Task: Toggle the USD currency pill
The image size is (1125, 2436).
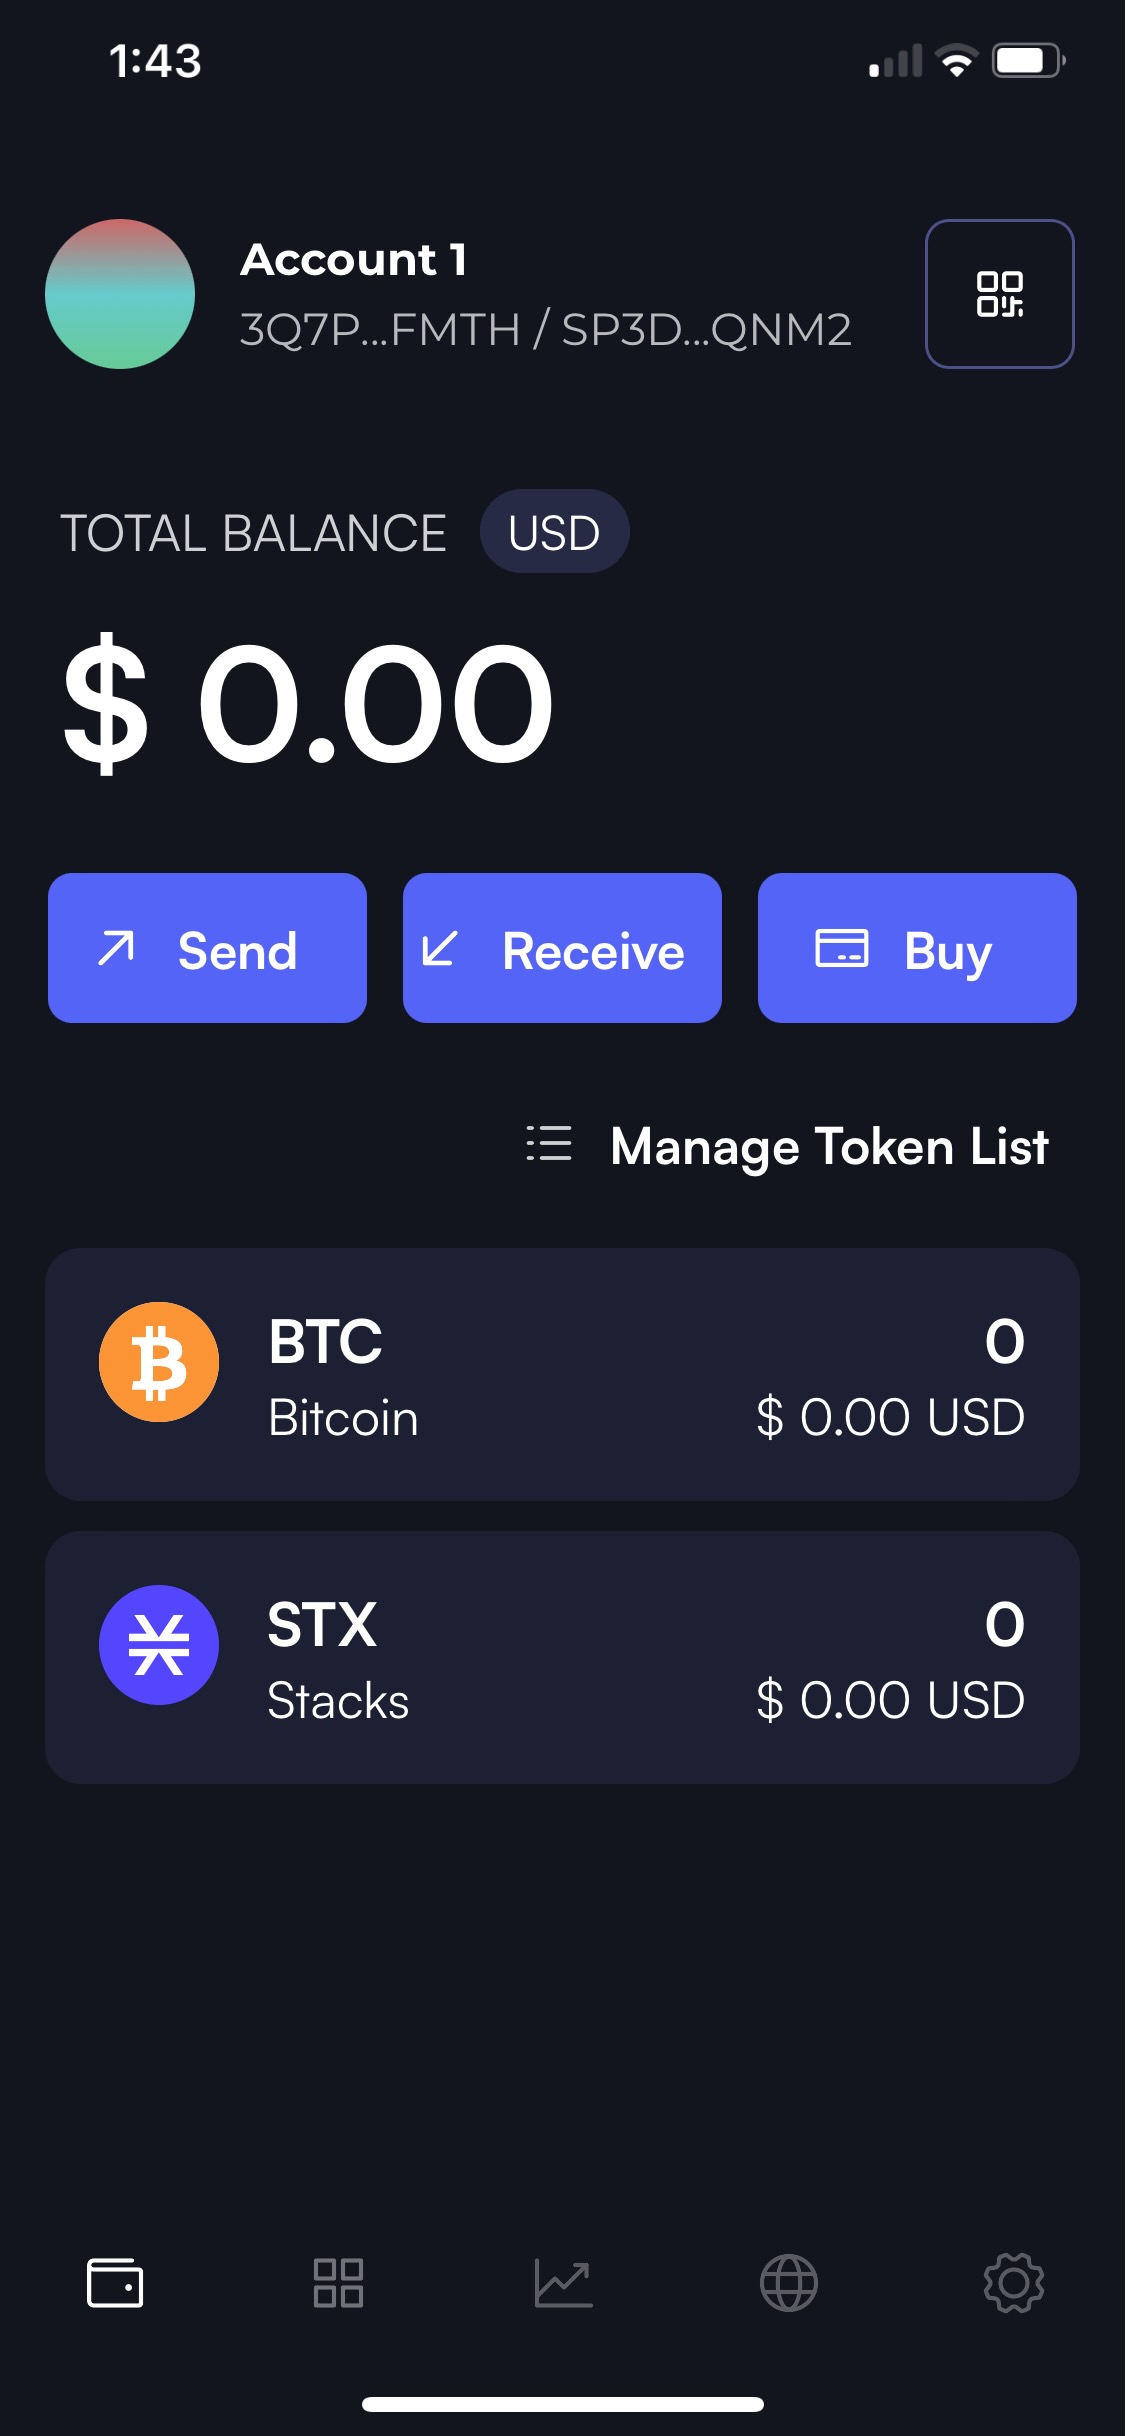Action: 554,531
